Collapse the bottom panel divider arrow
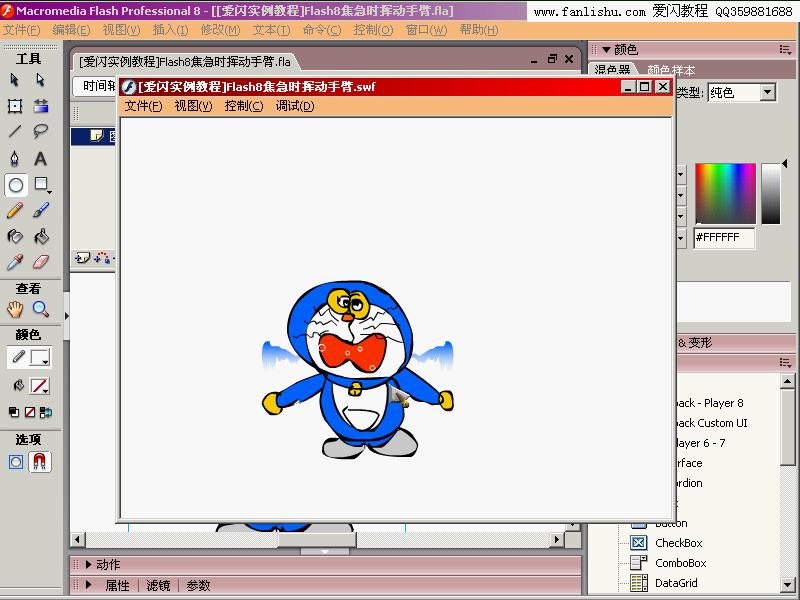This screenshot has height=600, width=800. (325, 552)
